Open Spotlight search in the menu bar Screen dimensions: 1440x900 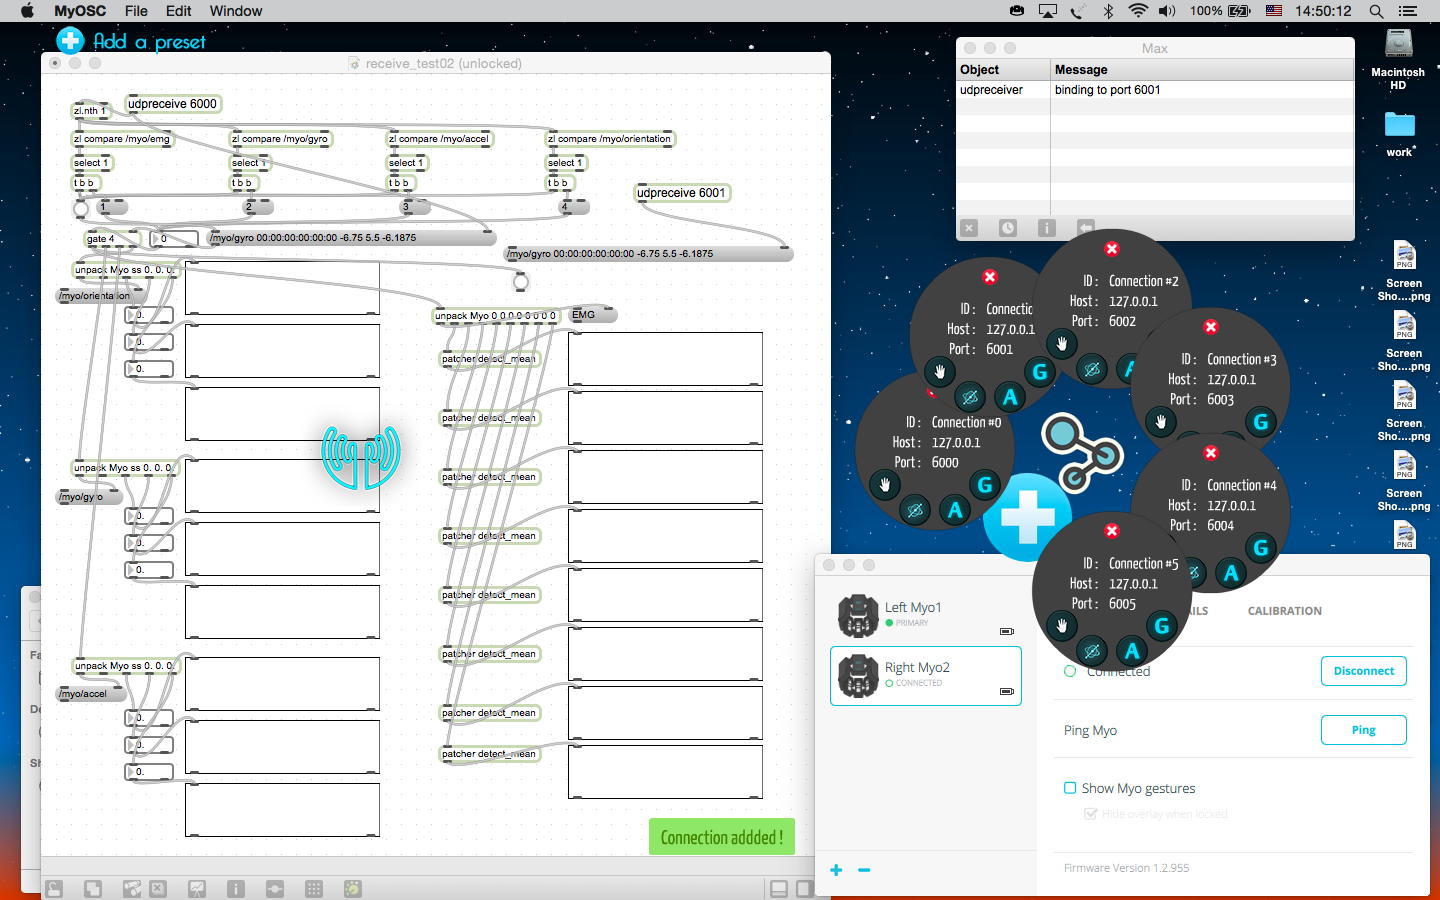(x=1376, y=11)
